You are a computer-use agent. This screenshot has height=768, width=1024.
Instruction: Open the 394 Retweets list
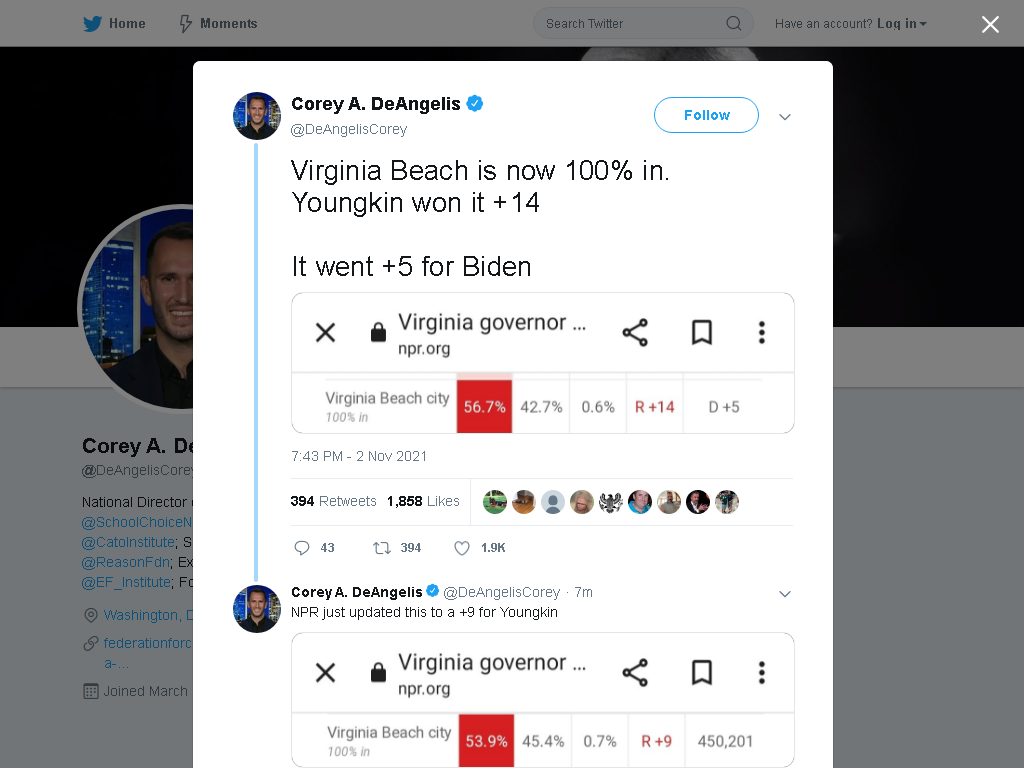click(x=333, y=501)
